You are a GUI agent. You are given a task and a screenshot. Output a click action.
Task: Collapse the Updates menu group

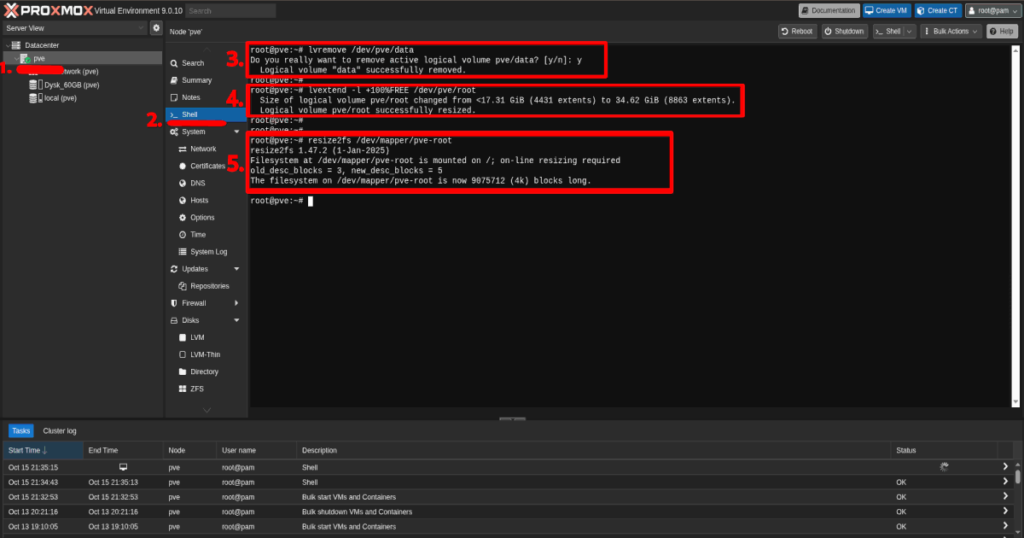coord(236,269)
